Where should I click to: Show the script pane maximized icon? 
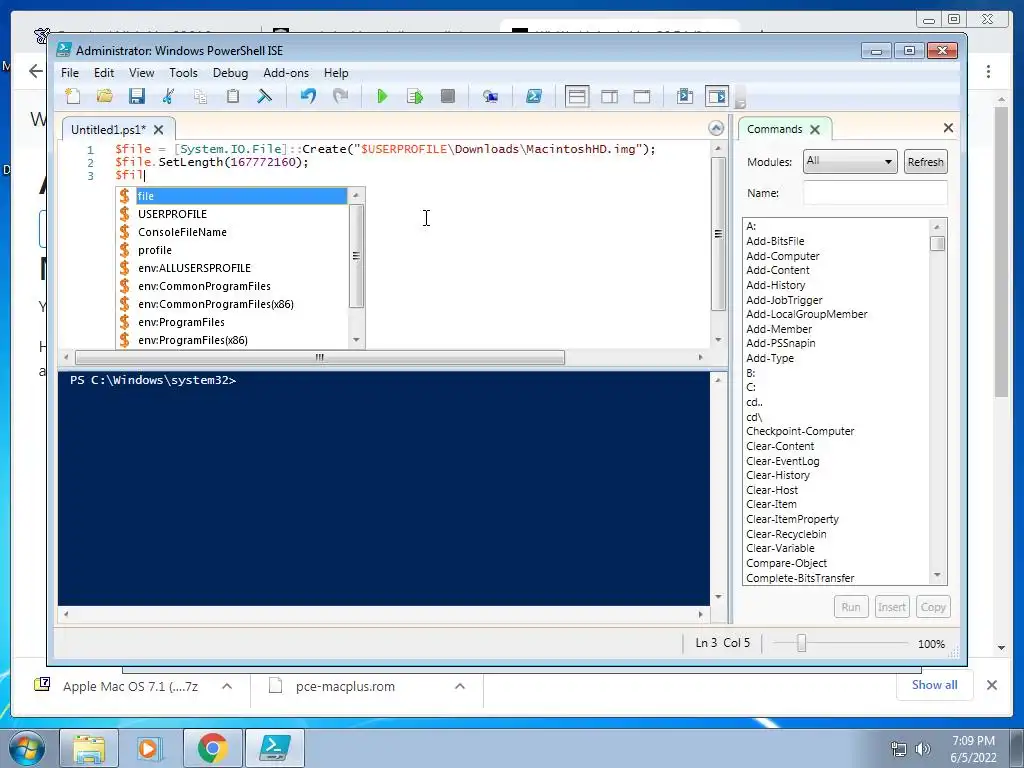coord(642,97)
